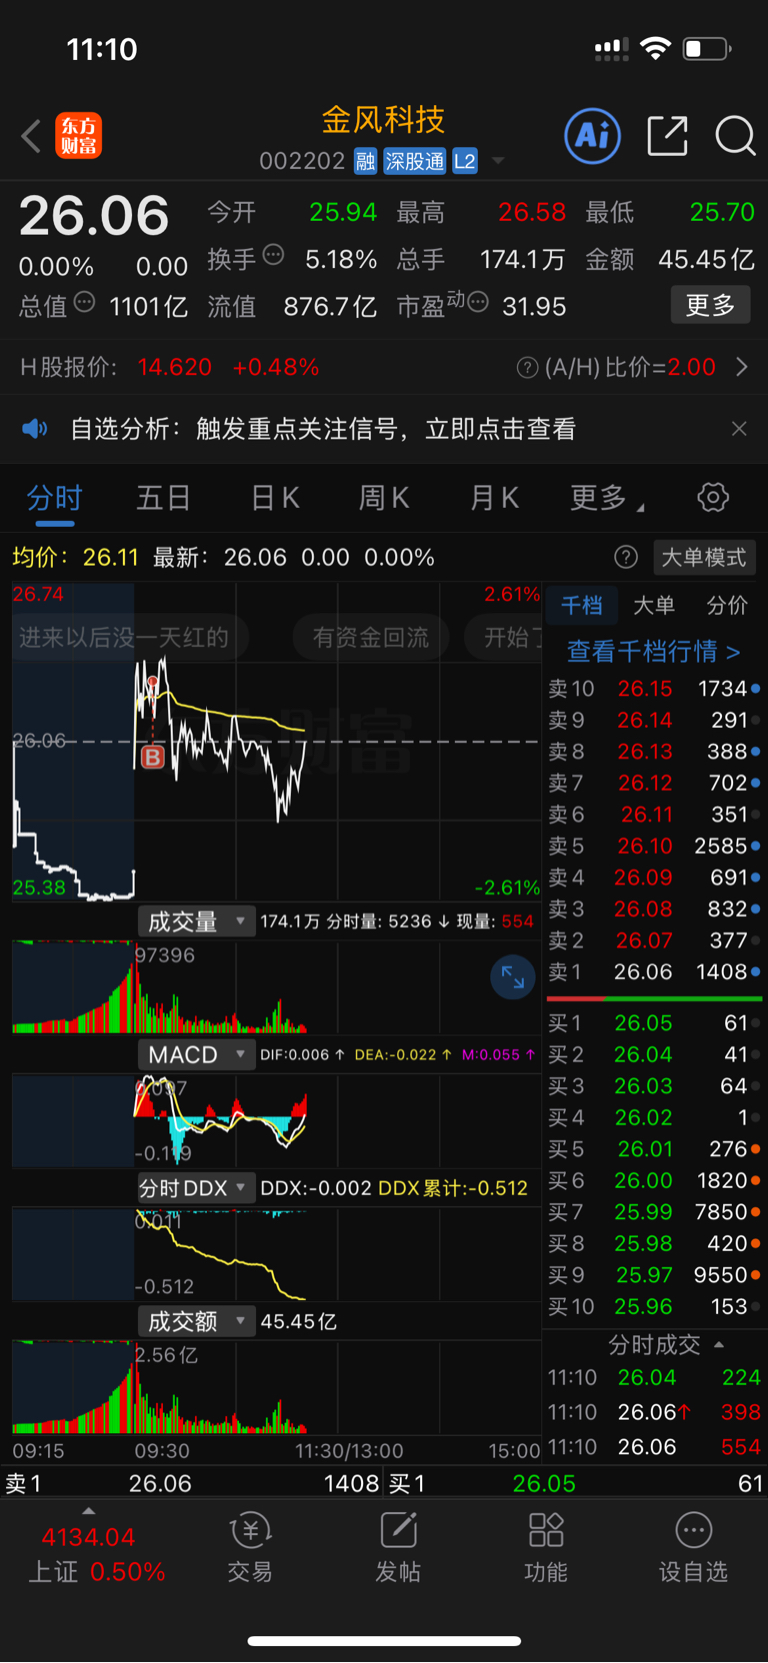Tap the info icon next to 总值
Screen dimensions: 768x1663
[85, 301]
